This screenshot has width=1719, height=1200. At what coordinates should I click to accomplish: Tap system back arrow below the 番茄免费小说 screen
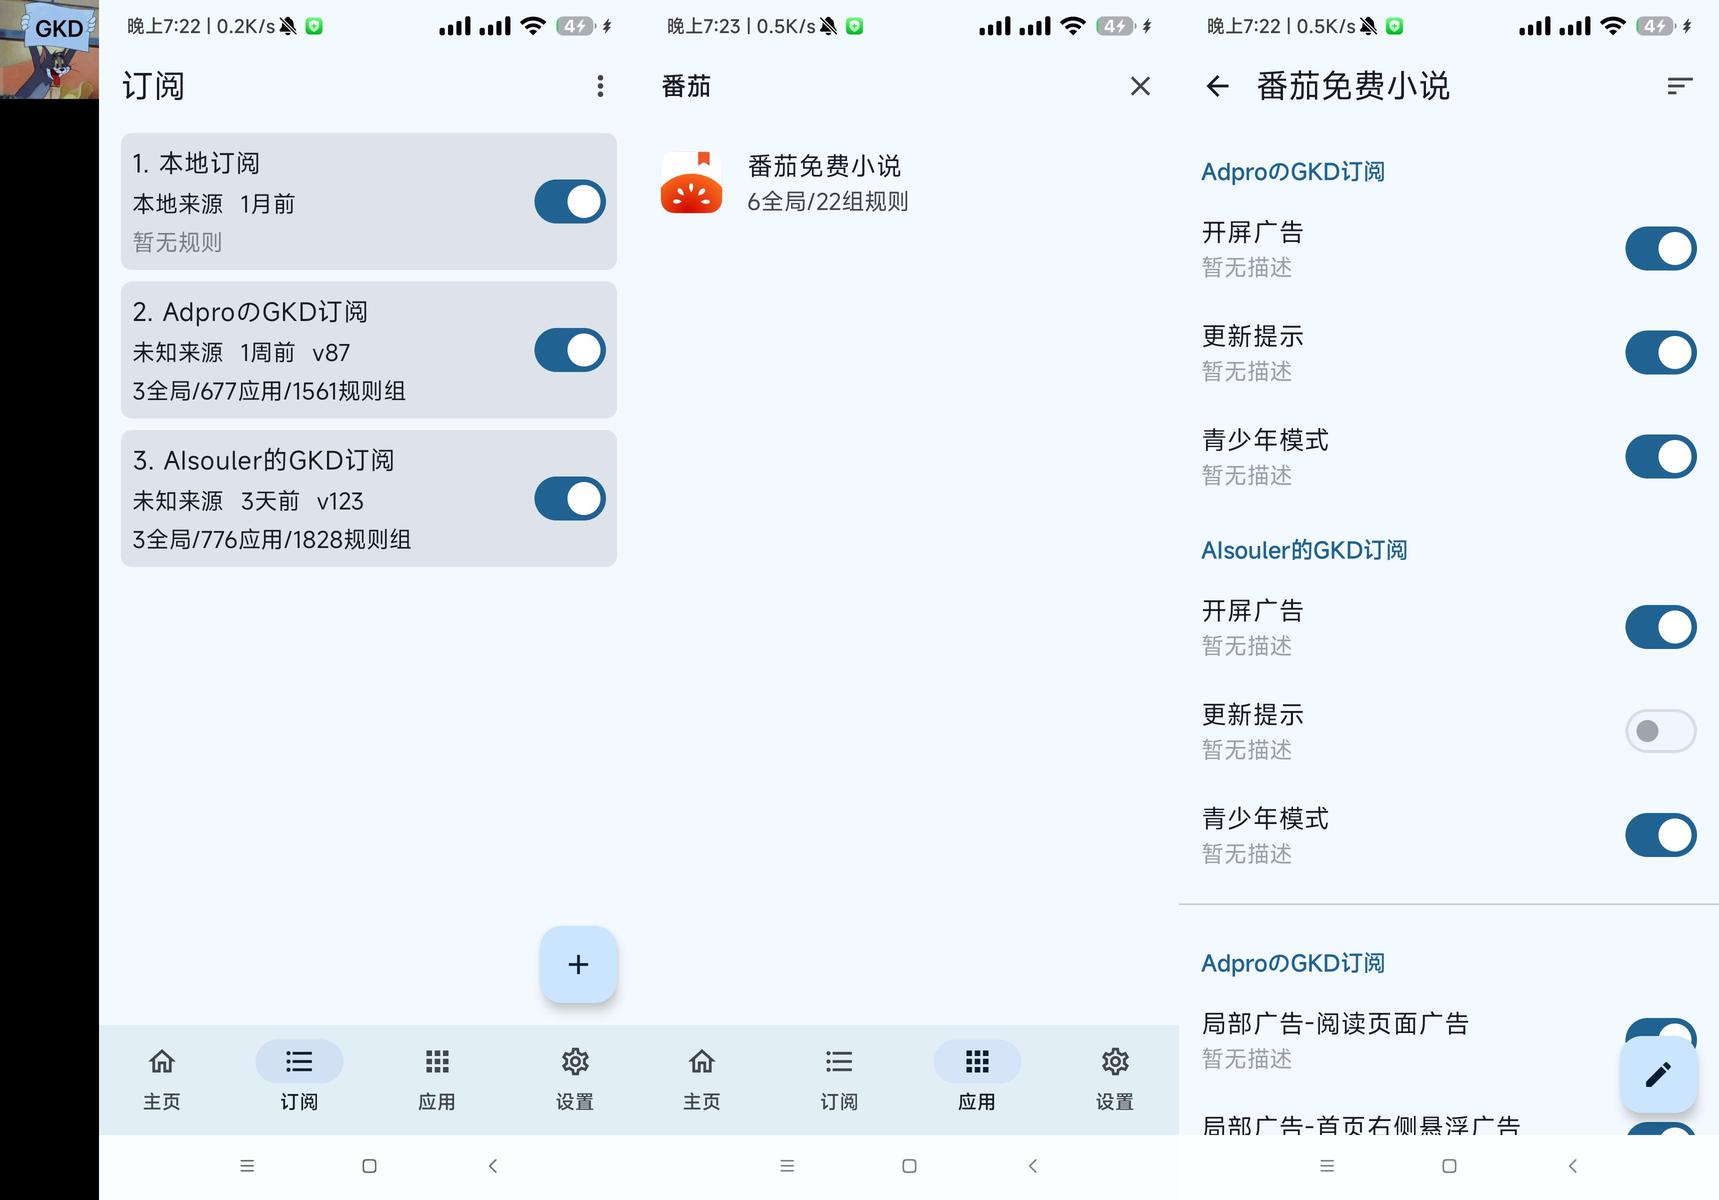(1572, 1166)
